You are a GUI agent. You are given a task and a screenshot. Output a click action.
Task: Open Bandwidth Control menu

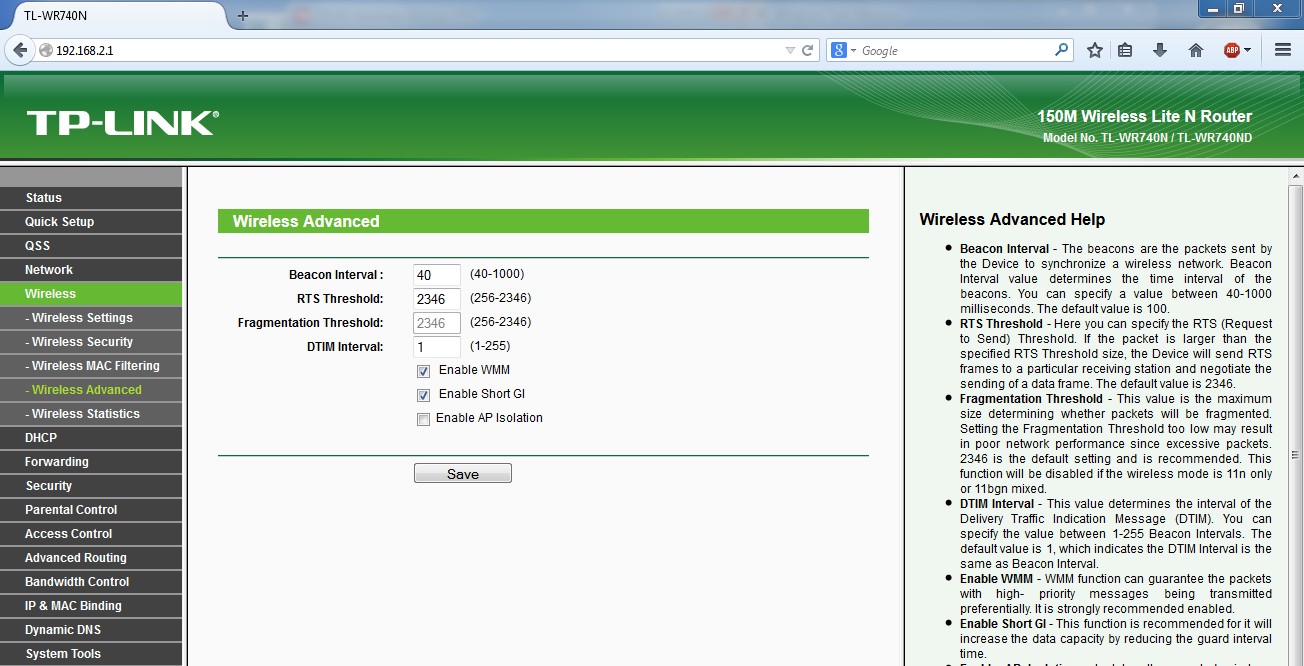[91, 582]
